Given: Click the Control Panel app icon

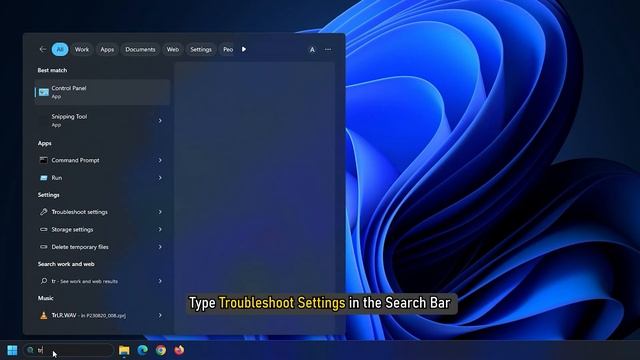Looking at the screenshot, I should [44, 92].
